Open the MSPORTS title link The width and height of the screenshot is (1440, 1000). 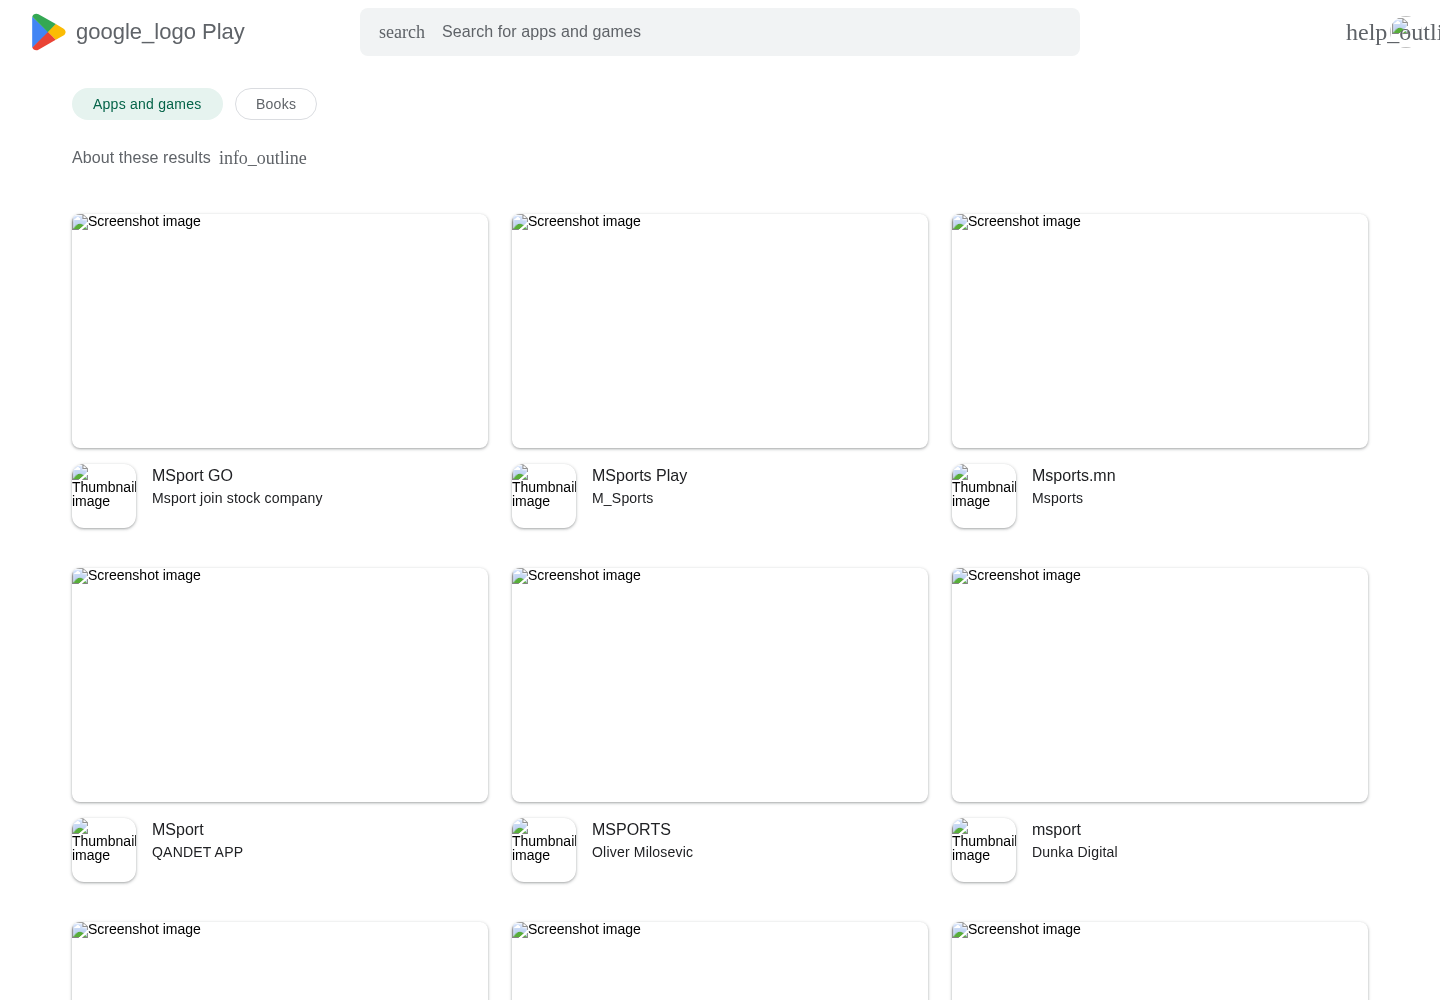631,830
